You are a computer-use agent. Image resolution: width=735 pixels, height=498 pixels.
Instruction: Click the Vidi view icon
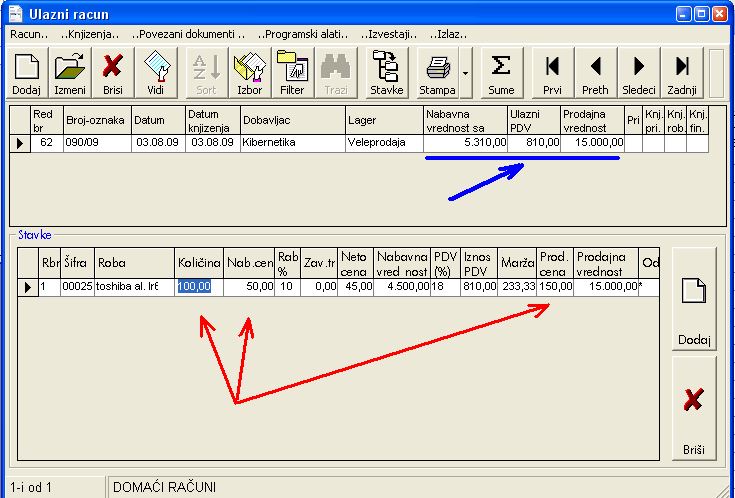(x=155, y=73)
